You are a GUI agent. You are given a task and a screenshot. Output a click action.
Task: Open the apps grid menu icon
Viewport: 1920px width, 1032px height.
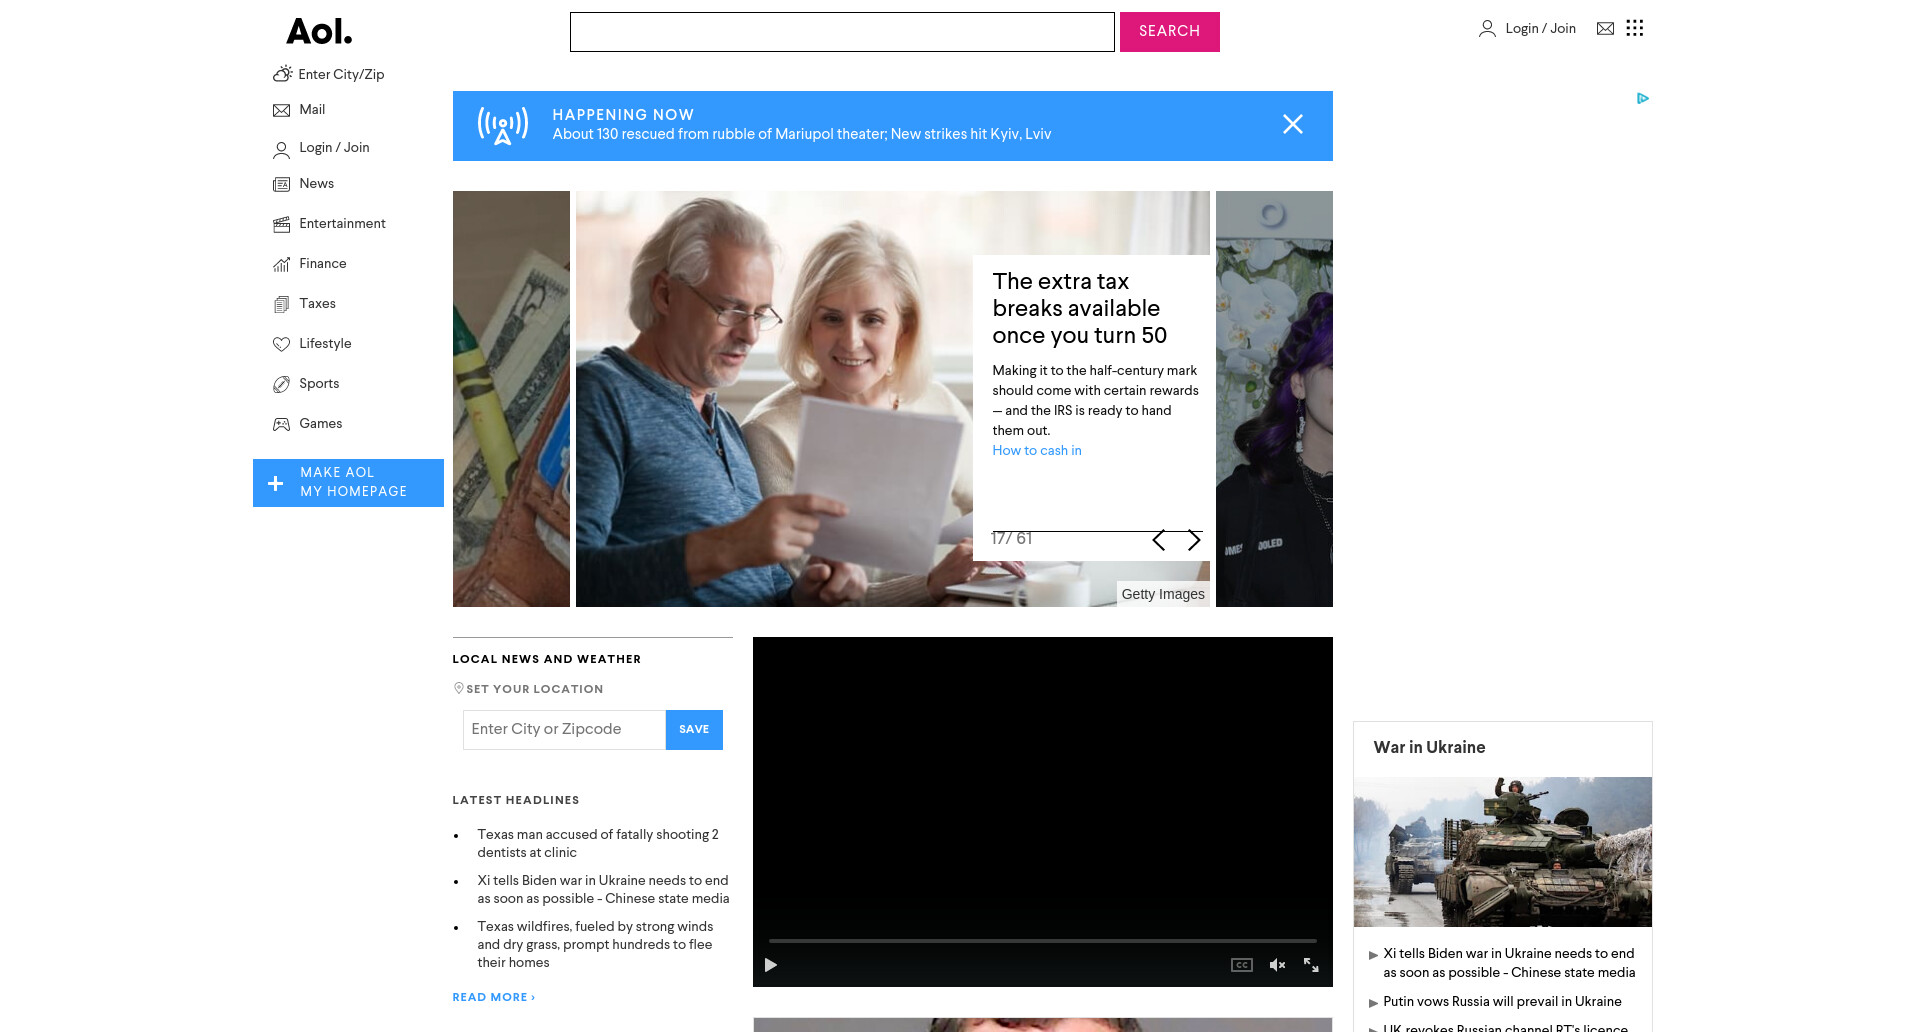[1635, 28]
